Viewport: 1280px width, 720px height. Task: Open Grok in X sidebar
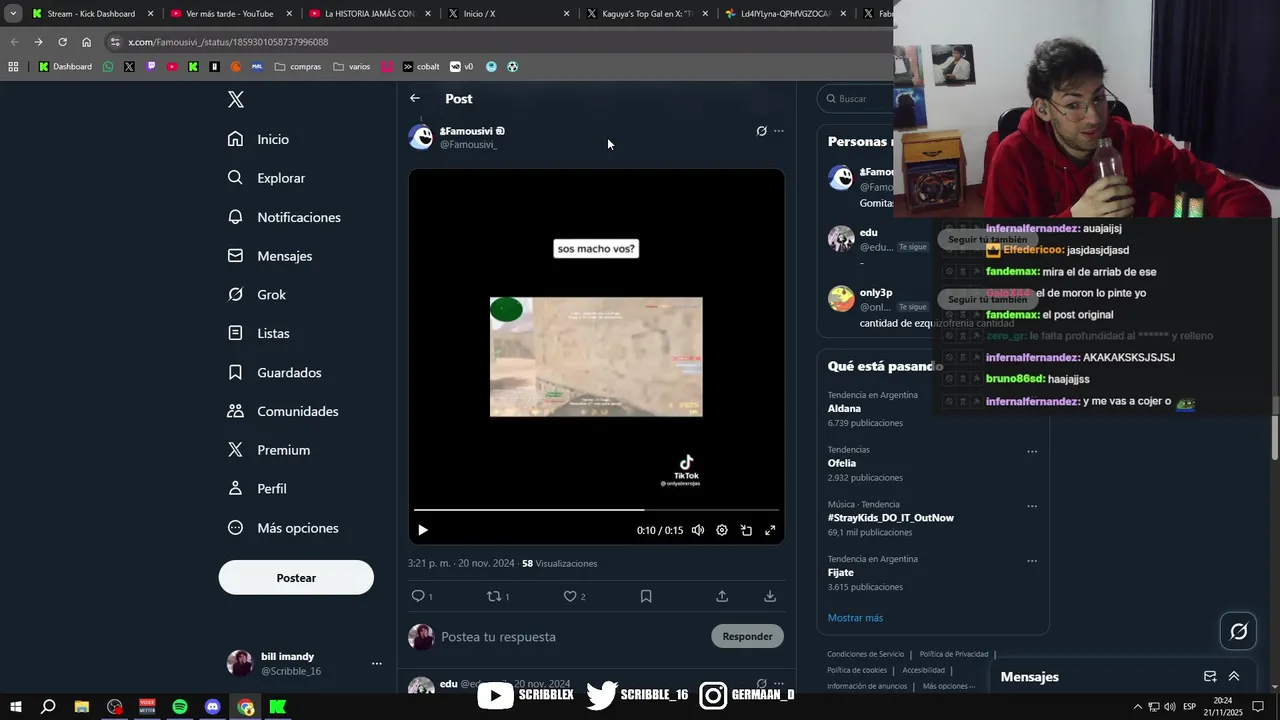pos(257,295)
